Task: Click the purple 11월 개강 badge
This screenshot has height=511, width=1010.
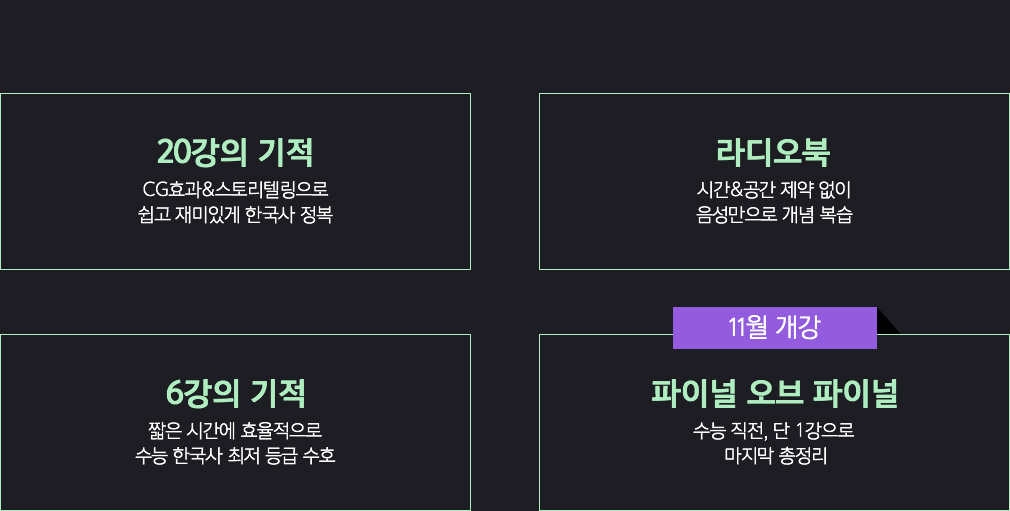Action: 775,328
